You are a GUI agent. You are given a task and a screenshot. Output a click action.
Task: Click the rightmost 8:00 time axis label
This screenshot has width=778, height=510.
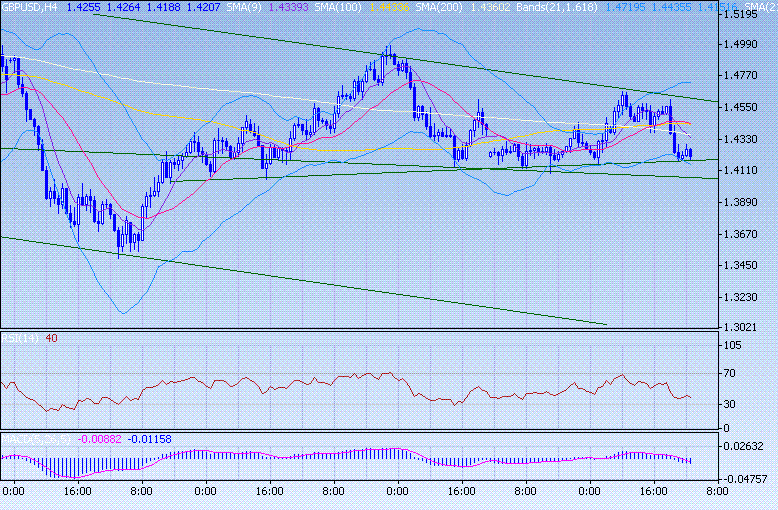point(715,492)
